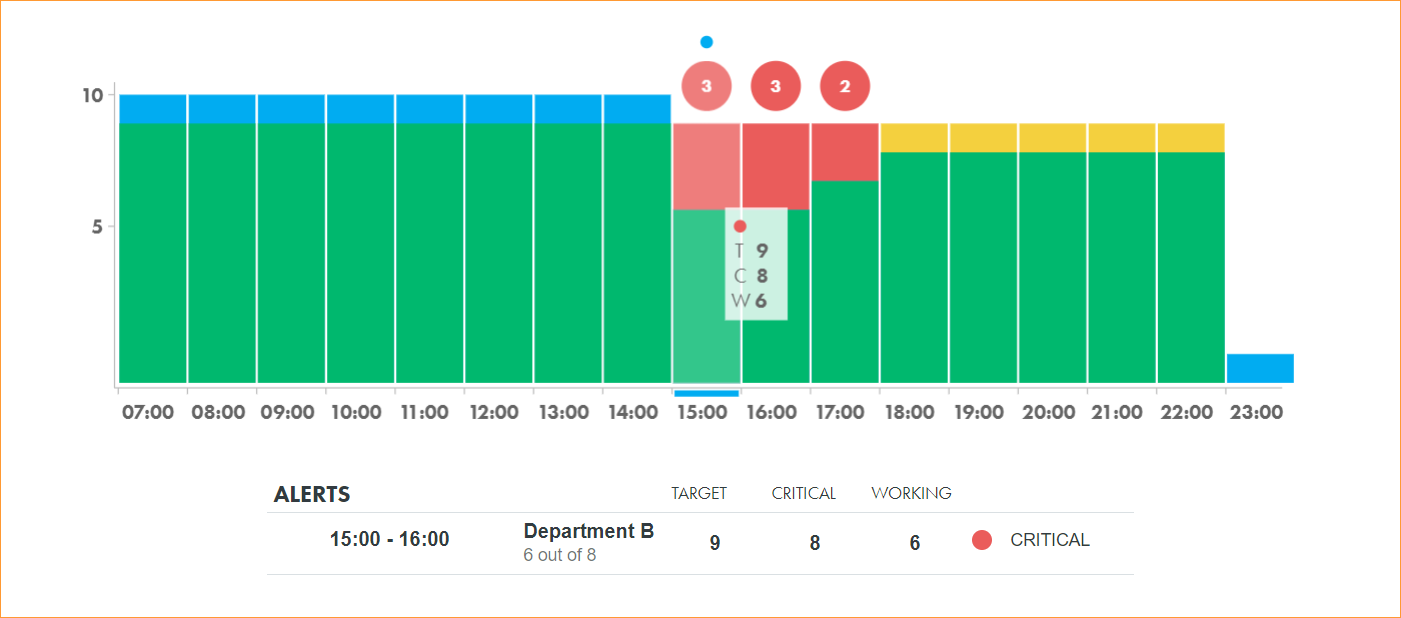Click the alert badge 3 above 16:00
Image resolution: width=1401 pixels, height=618 pixels.
click(x=776, y=86)
